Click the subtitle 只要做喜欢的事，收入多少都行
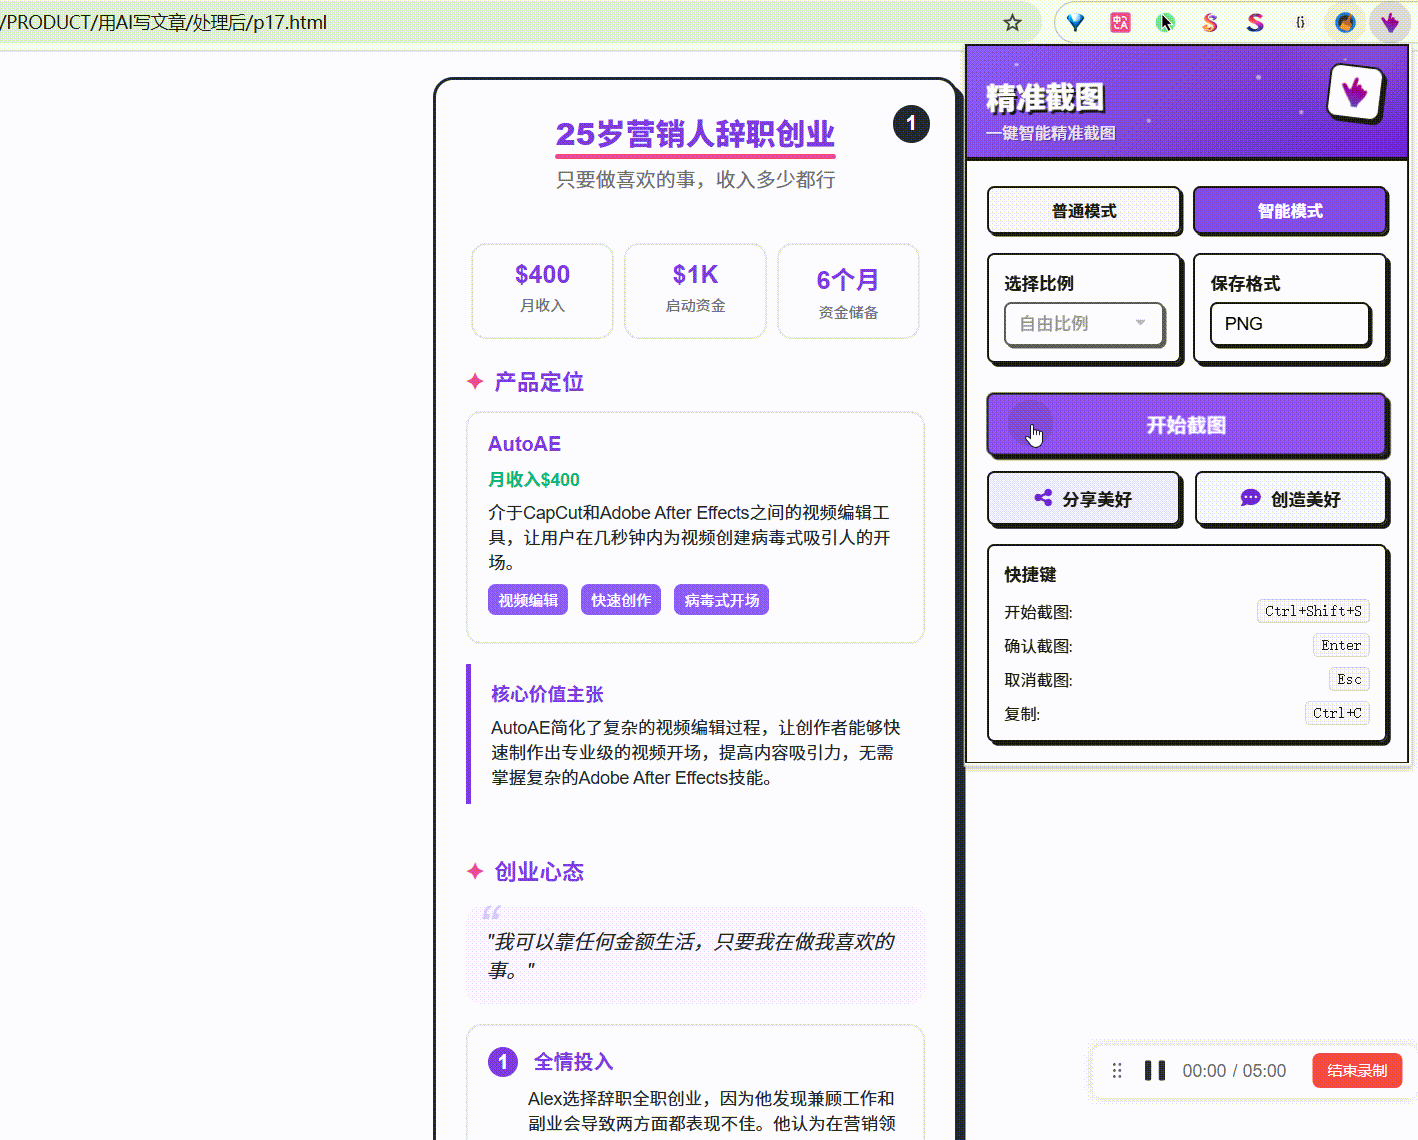1418x1140 pixels. (696, 180)
